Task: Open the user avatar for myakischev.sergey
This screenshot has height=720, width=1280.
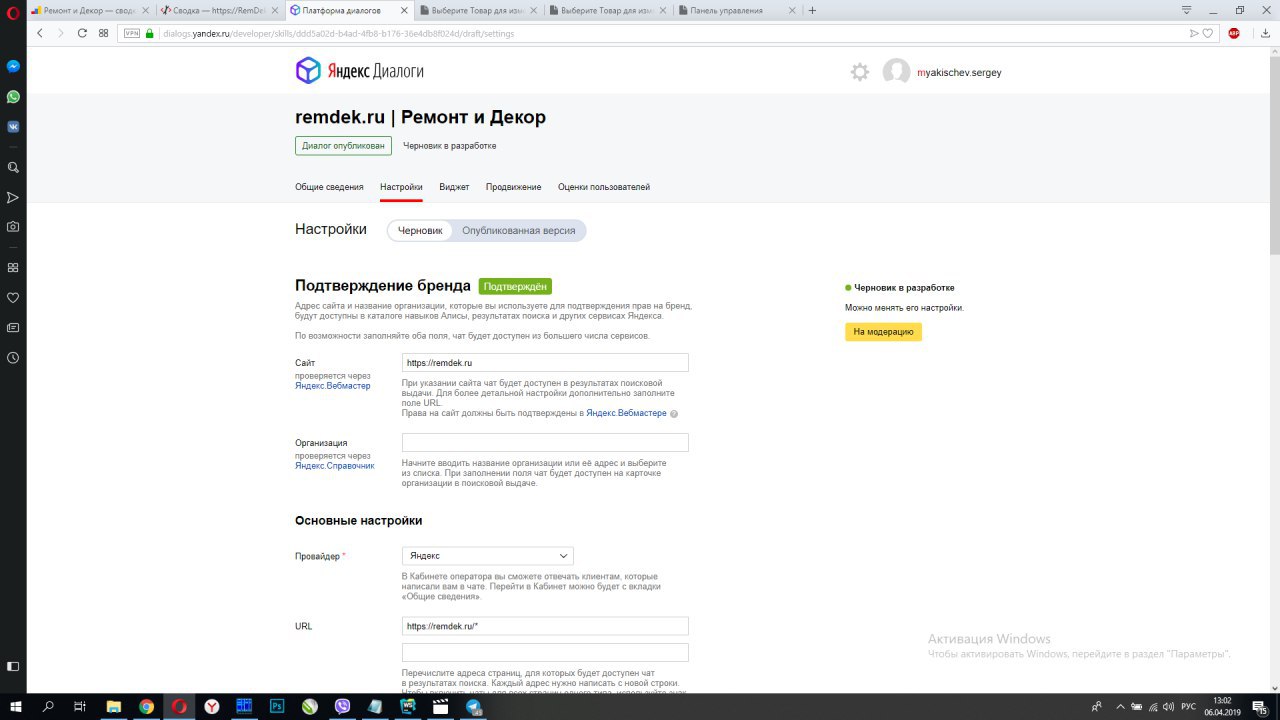Action: [896, 72]
